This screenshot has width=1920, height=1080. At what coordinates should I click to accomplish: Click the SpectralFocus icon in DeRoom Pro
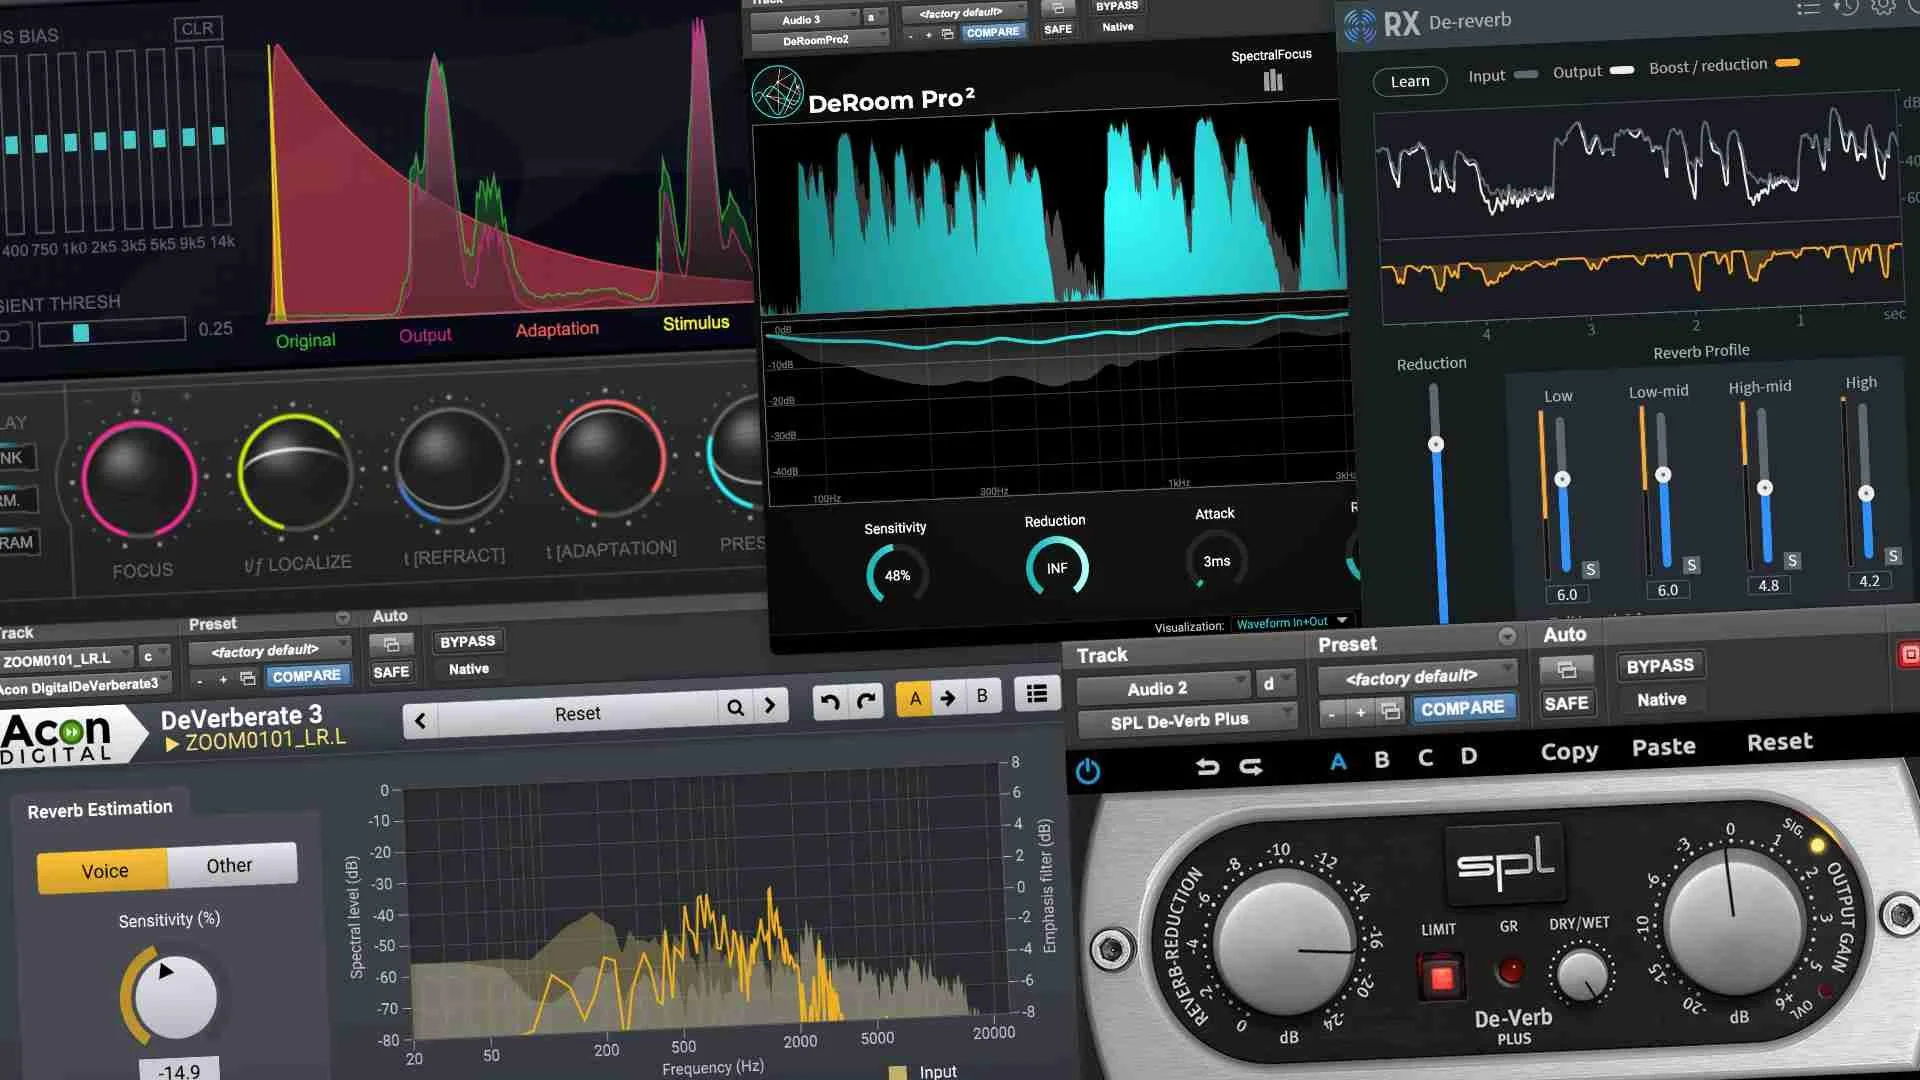pos(1272,80)
